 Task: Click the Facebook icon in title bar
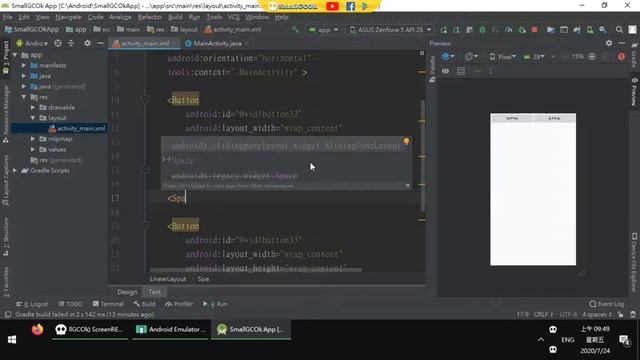pyautogui.click(x=350, y=6)
